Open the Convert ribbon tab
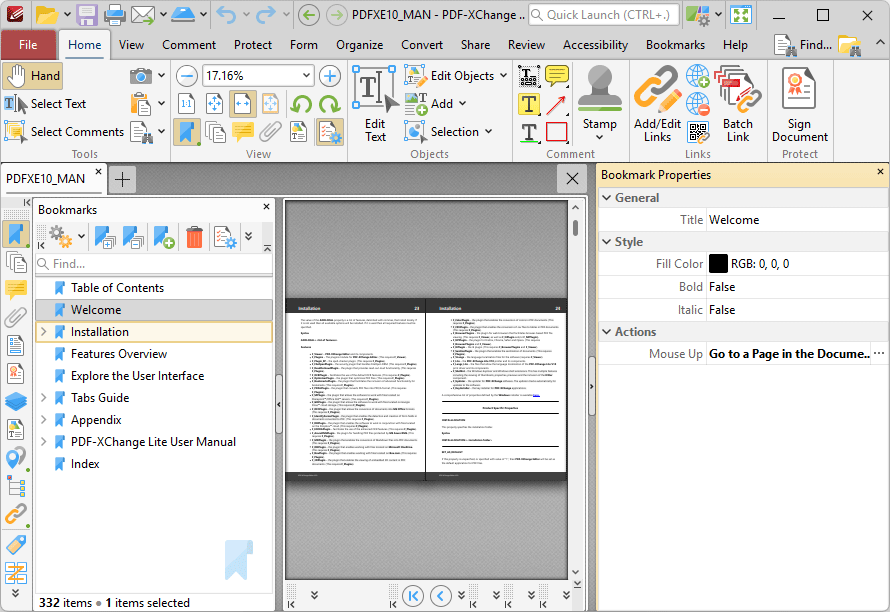Viewport: 890px width, 612px height. pyautogui.click(x=422, y=45)
